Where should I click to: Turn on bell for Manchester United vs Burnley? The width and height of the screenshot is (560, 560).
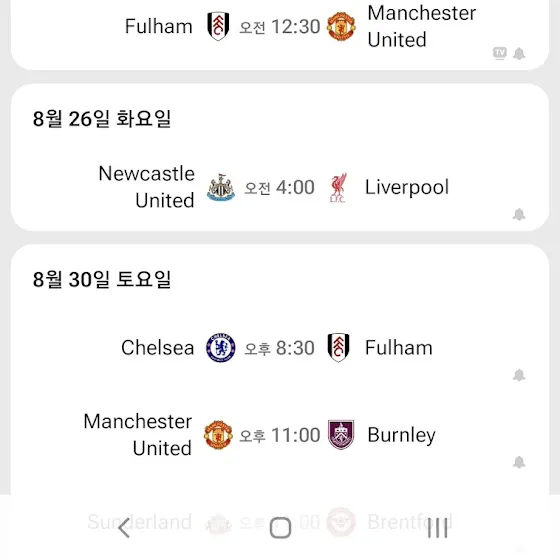point(519,462)
